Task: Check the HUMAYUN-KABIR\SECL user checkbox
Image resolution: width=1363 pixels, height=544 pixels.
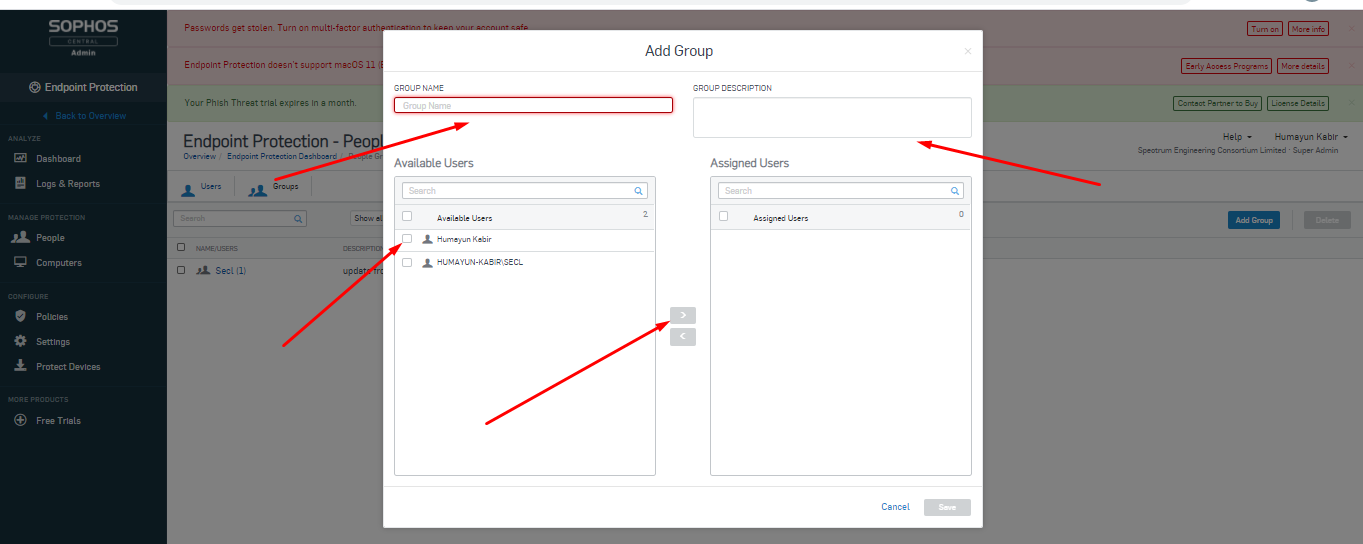Action: point(407,262)
